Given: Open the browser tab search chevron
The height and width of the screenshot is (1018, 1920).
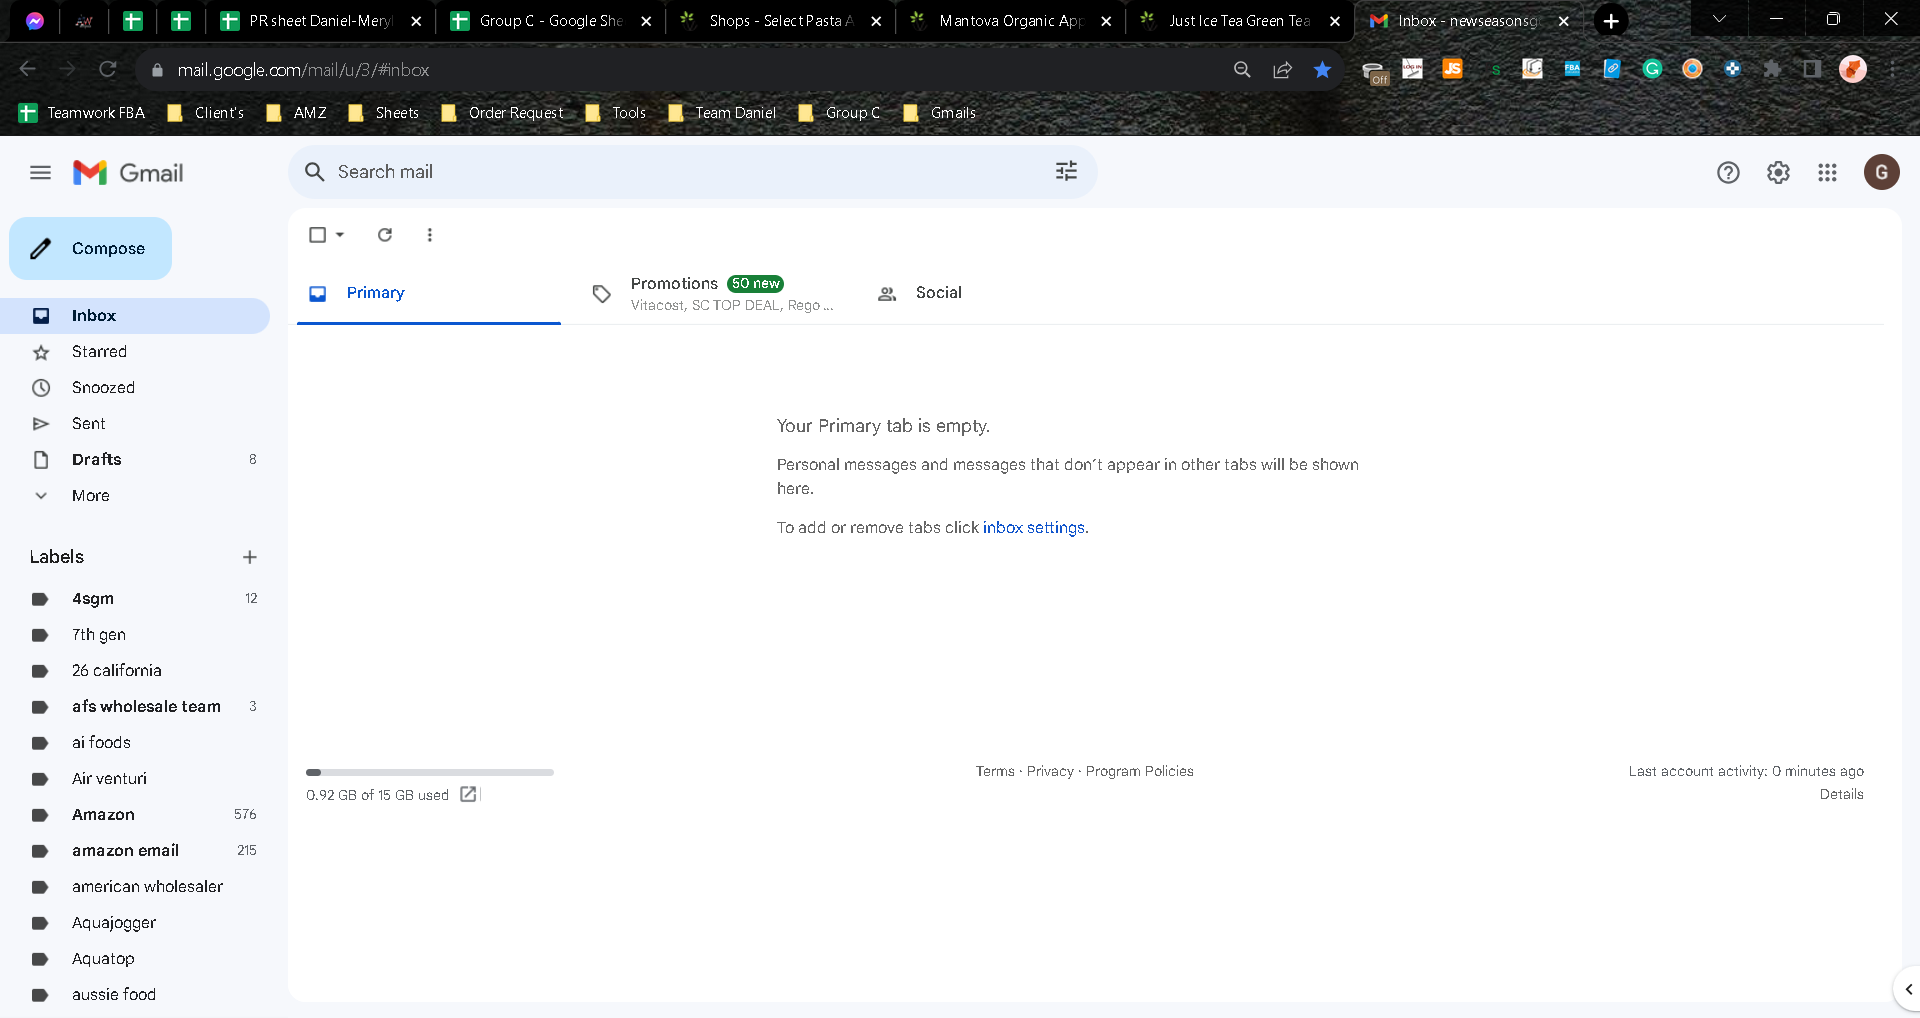Looking at the screenshot, I should pos(1719,19).
